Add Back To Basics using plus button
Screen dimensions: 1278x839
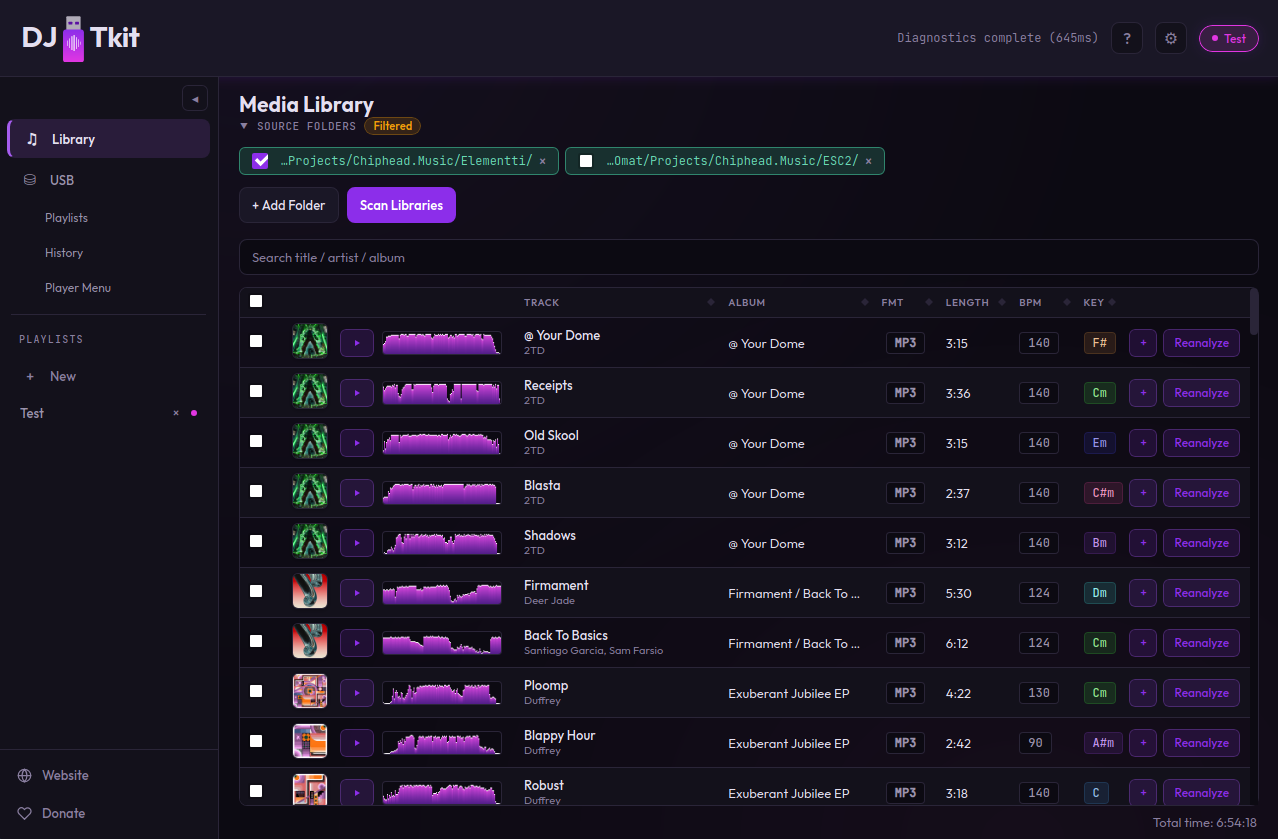pos(1143,643)
